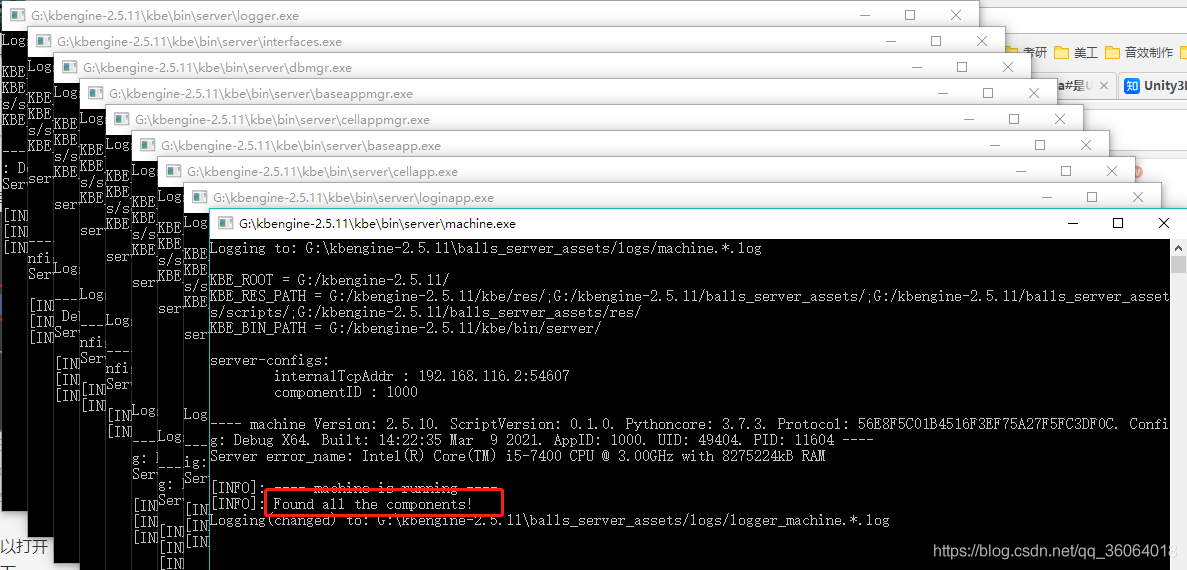Maximize the cellappmgr.exe window
Image resolution: width=1187 pixels, height=570 pixels.
1014,119
